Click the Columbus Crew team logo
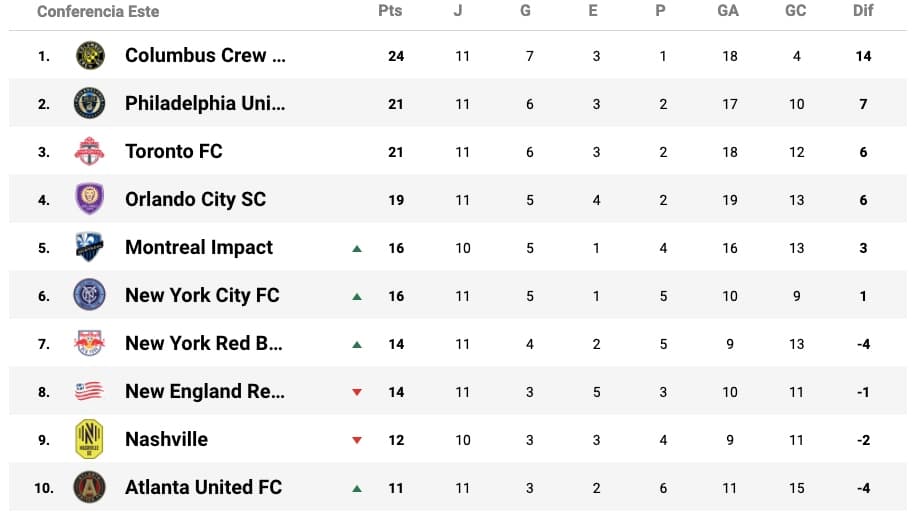The image size is (913, 515). tap(90, 56)
